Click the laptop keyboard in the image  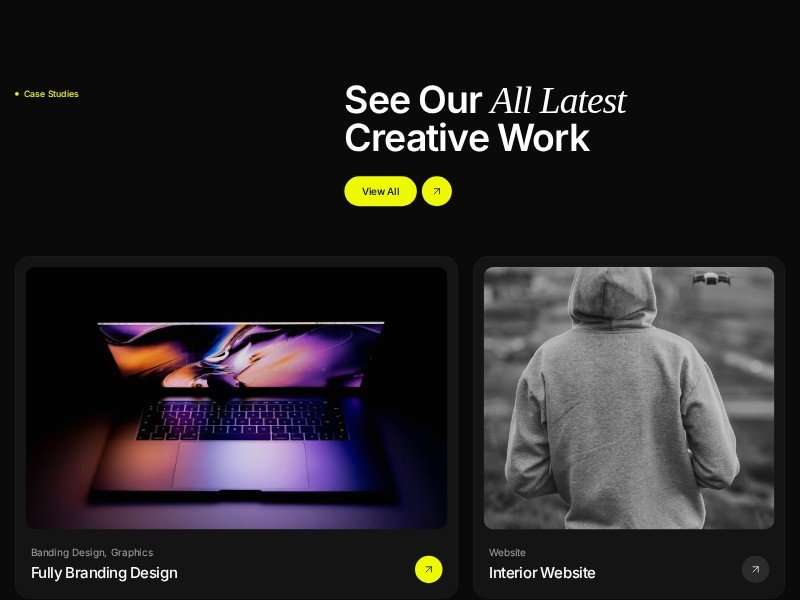[x=241, y=420]
